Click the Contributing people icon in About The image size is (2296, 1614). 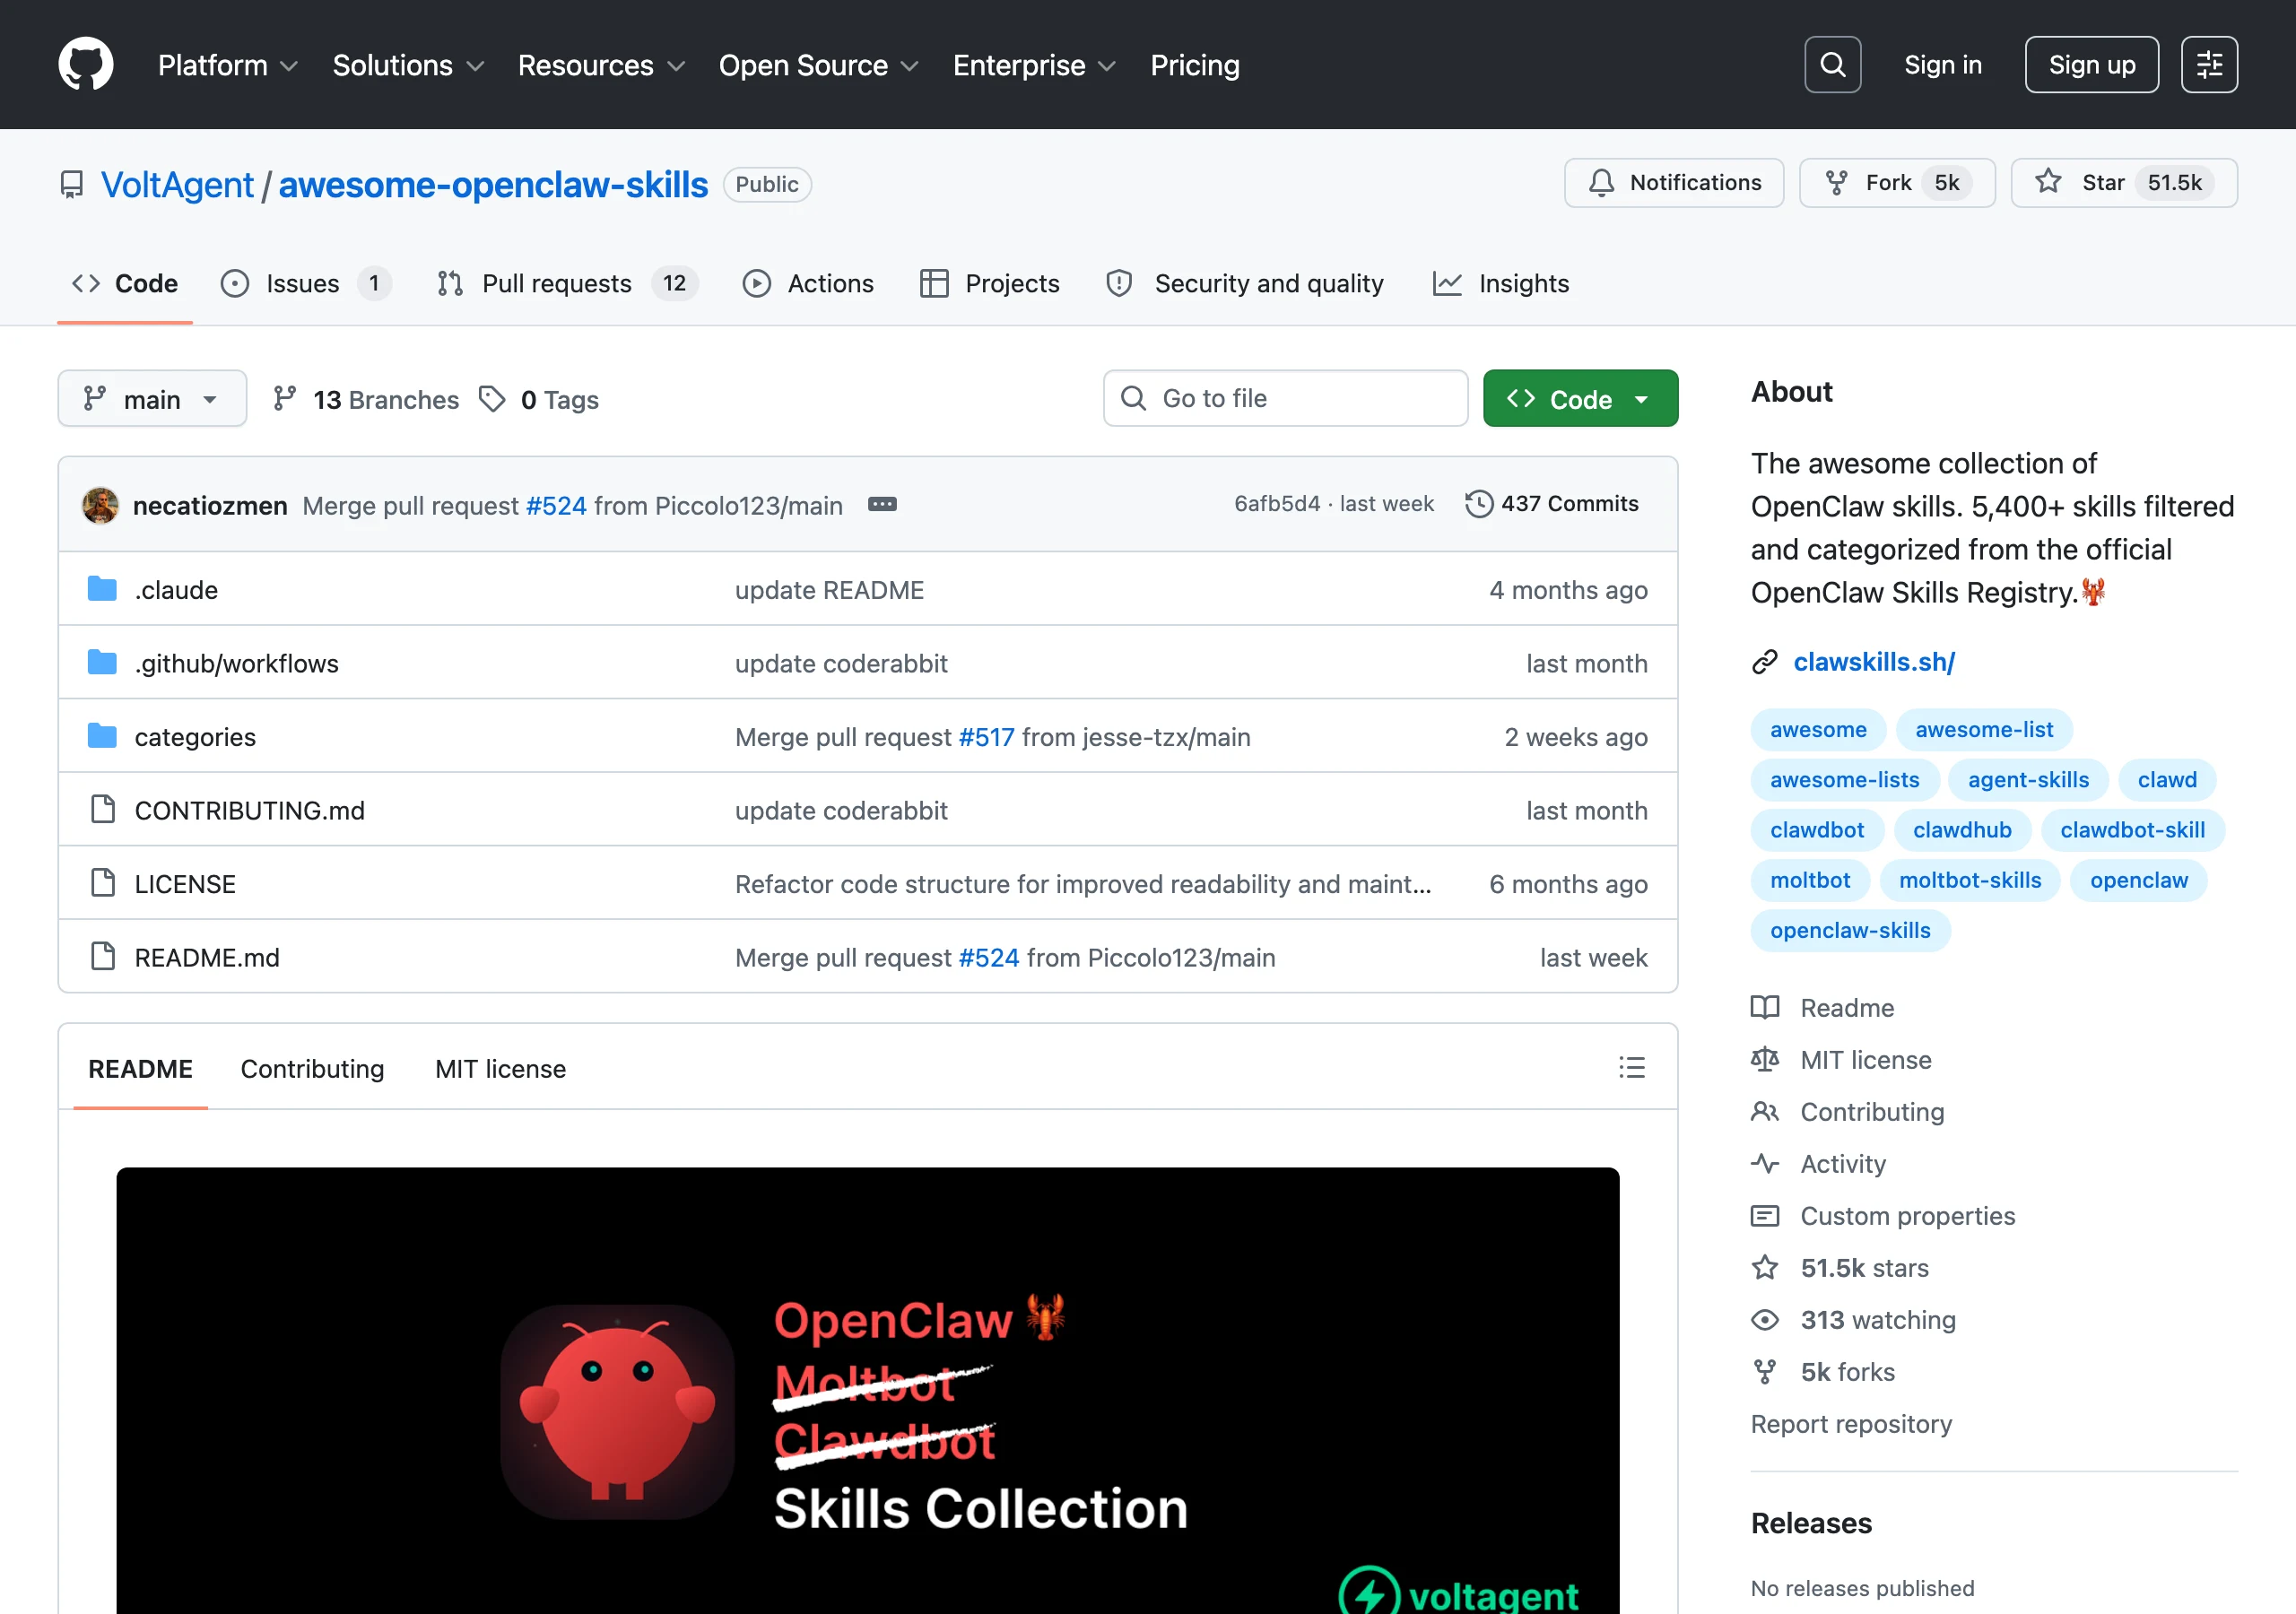(1764, 1111)
